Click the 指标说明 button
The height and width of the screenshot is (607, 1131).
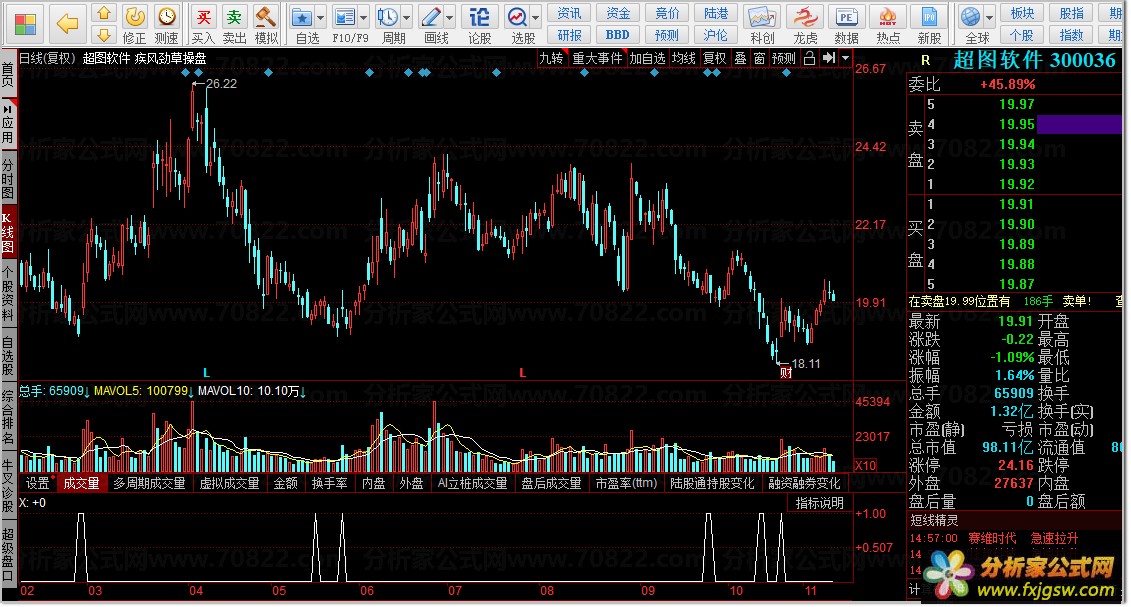[x=819, y=503]
